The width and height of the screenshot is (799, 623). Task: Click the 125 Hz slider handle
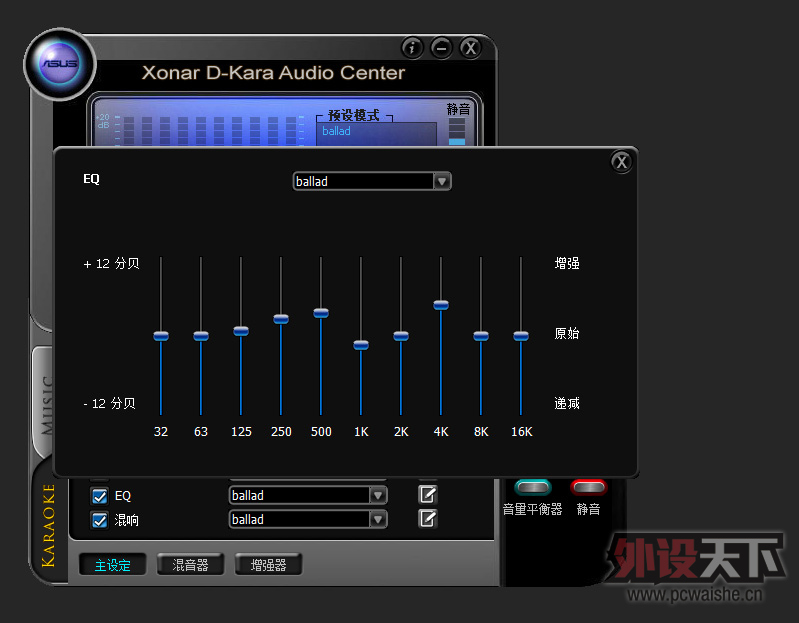click(241, 331)
